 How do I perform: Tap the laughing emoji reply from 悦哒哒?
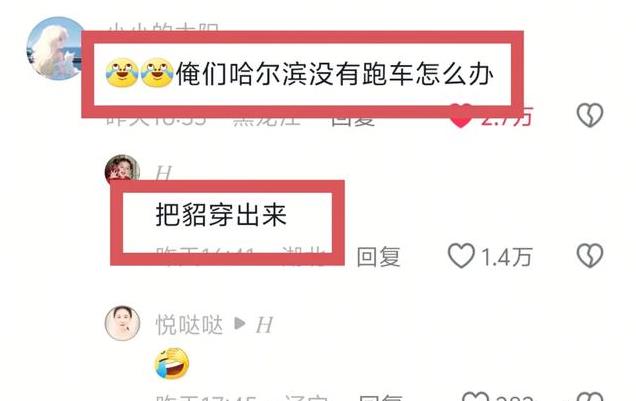tap(172, 363)
